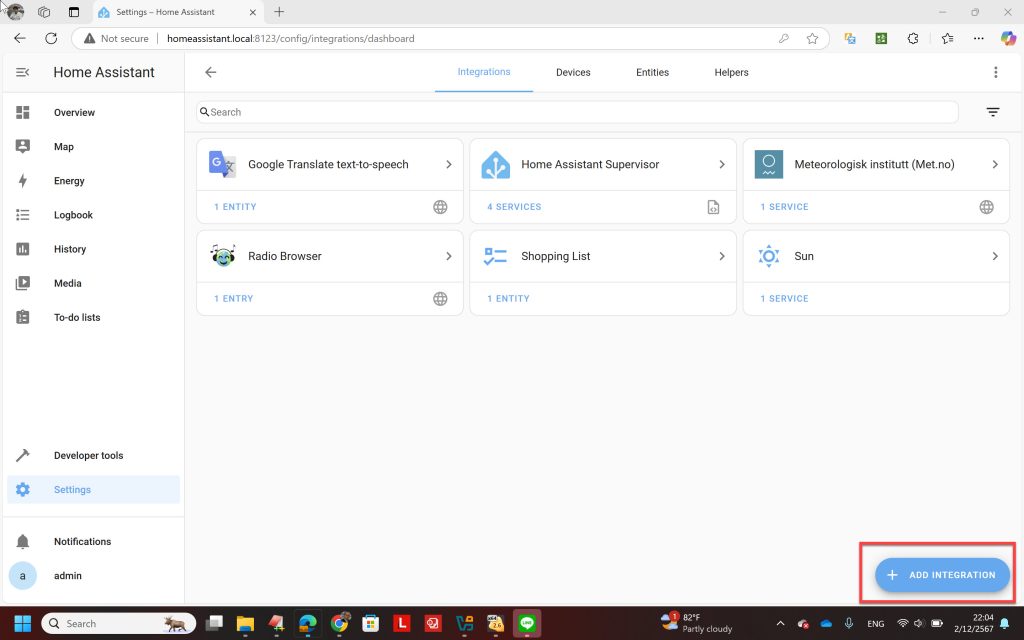The height and width of the screenshot is (640, 1024).
Task: Click the Add Integration button
Action: (x=941, y=575)
